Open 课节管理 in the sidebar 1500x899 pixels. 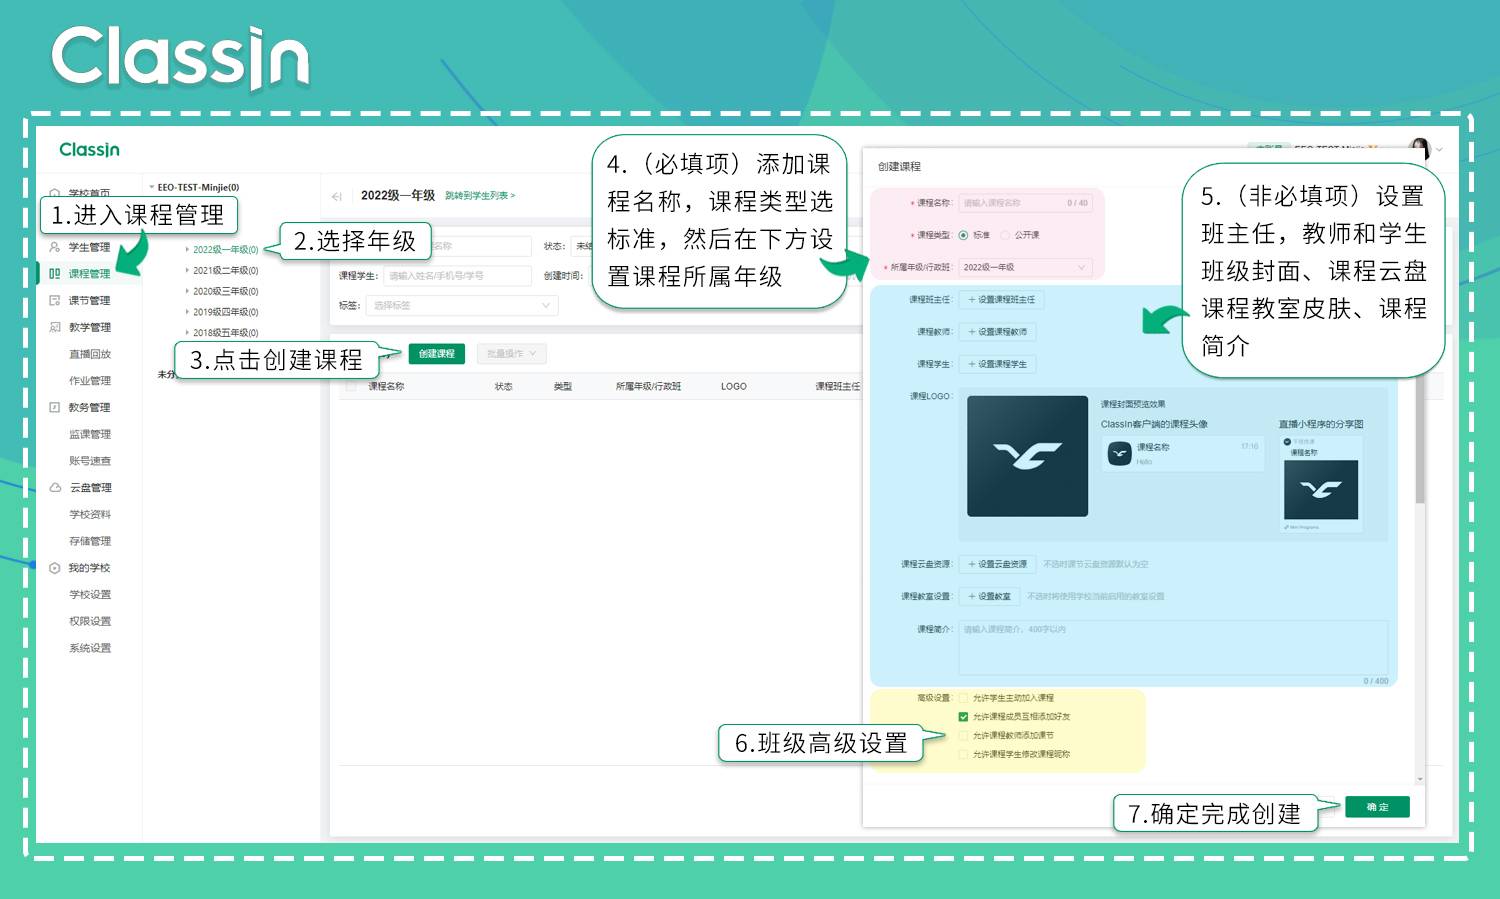coord(89,300)
